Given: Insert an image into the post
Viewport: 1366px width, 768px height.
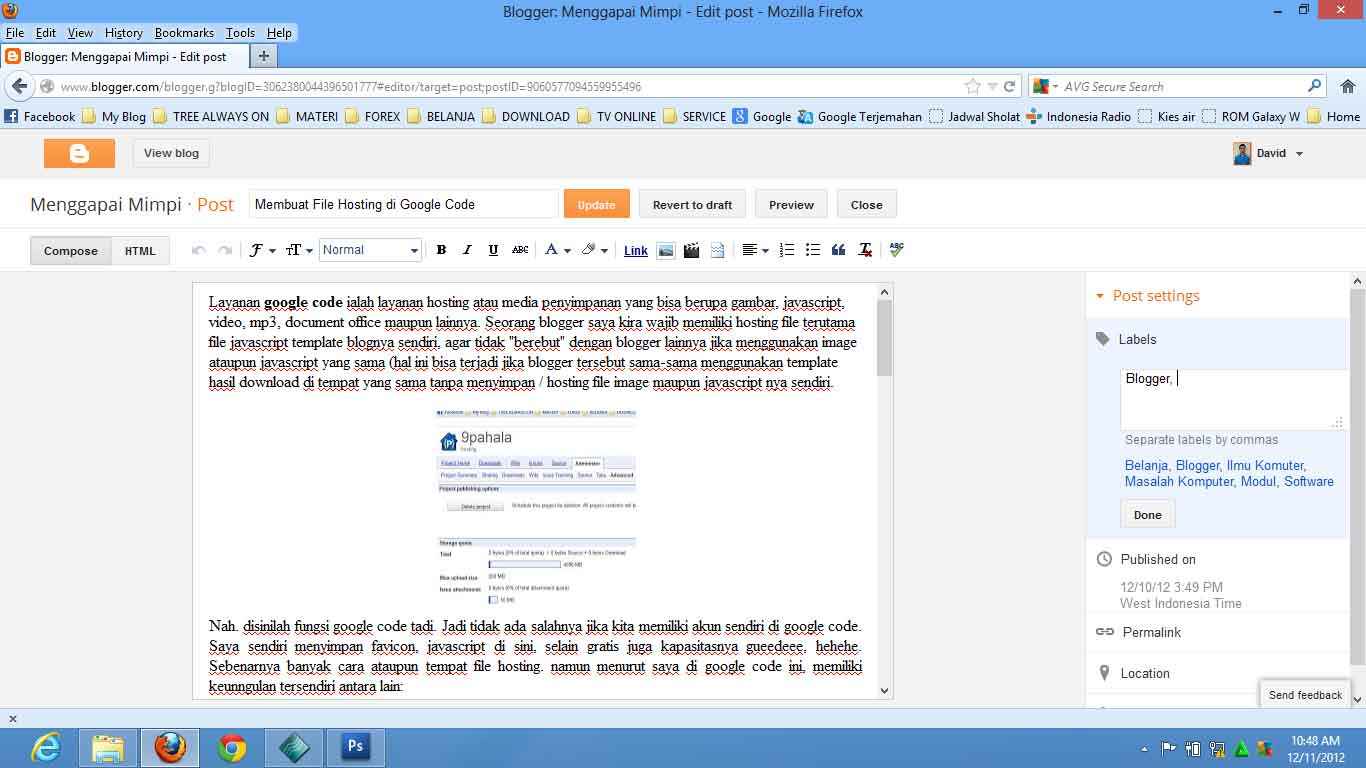Looking at the screenshot, I should 665,250.
